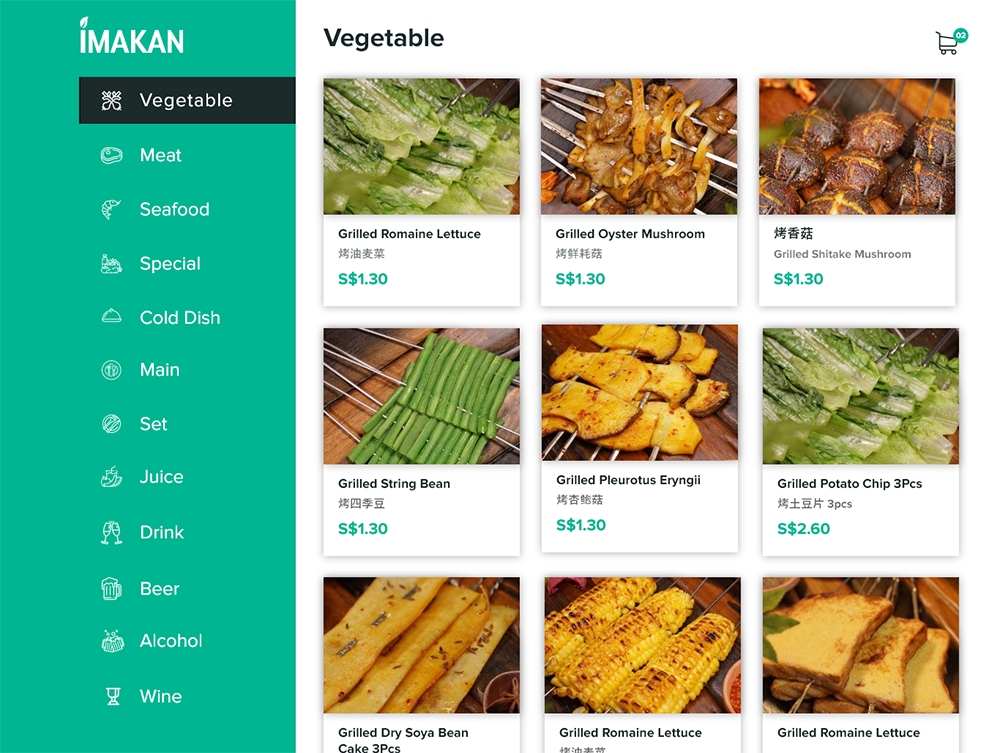Viewport: 1000px width, 753px height.
Task: Click the shrimp icon beside Seafood
Action: click(112, 209)
